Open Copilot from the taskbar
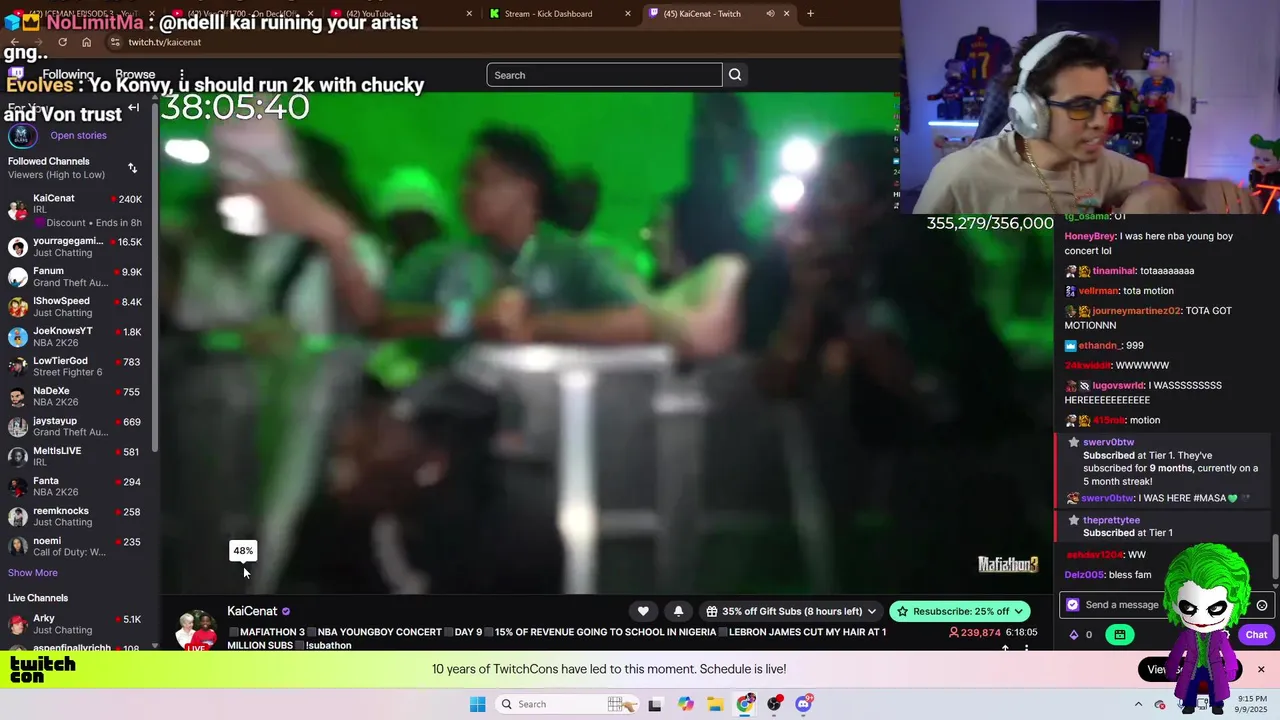Image resolution: width=1280 pixels, height=720 pixels. pos(685,704)
